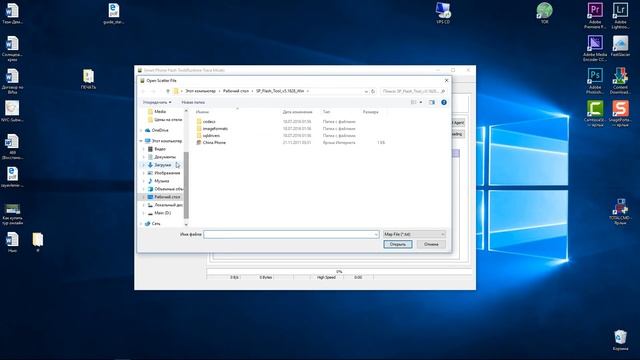Select Рабочий стол in the navigation tree
This screenshot has width=640, height=360.
click(167, 197)
